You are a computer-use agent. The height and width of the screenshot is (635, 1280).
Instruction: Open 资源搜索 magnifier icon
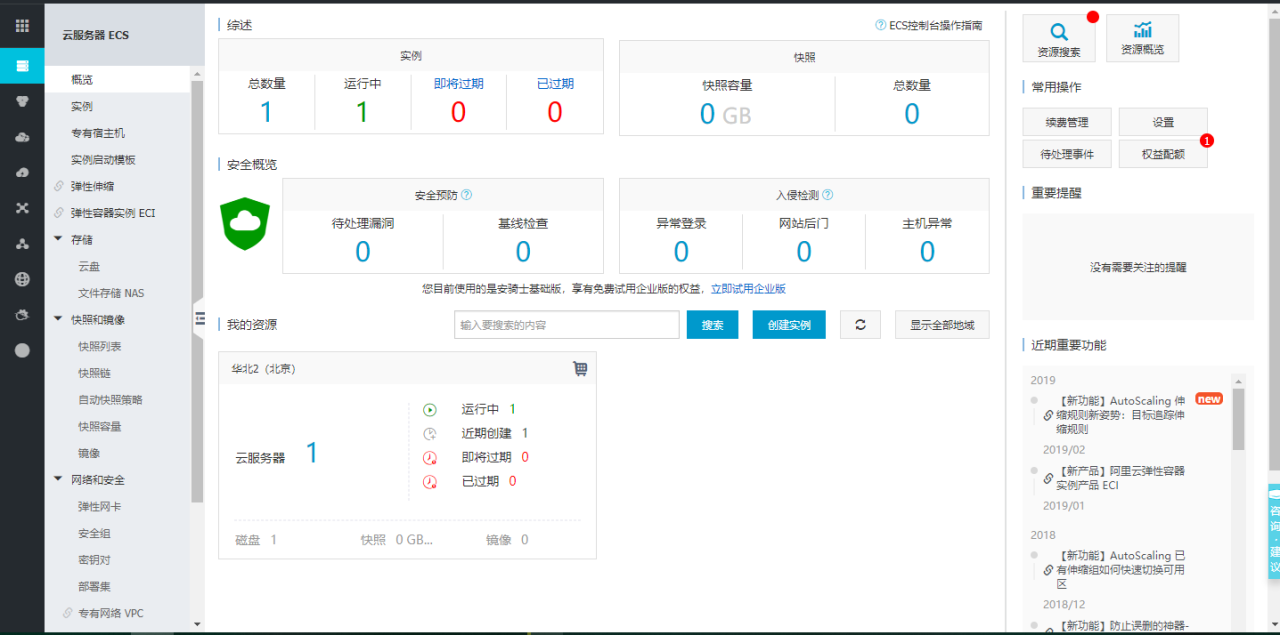(x=1058, y=32)
